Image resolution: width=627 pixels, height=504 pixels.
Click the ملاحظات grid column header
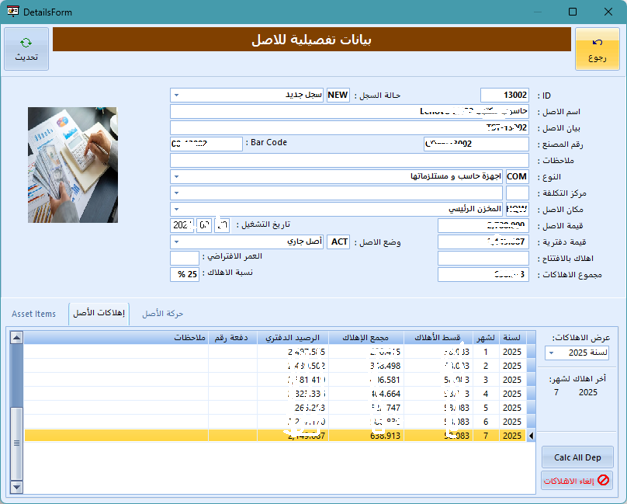coord(116,338)
